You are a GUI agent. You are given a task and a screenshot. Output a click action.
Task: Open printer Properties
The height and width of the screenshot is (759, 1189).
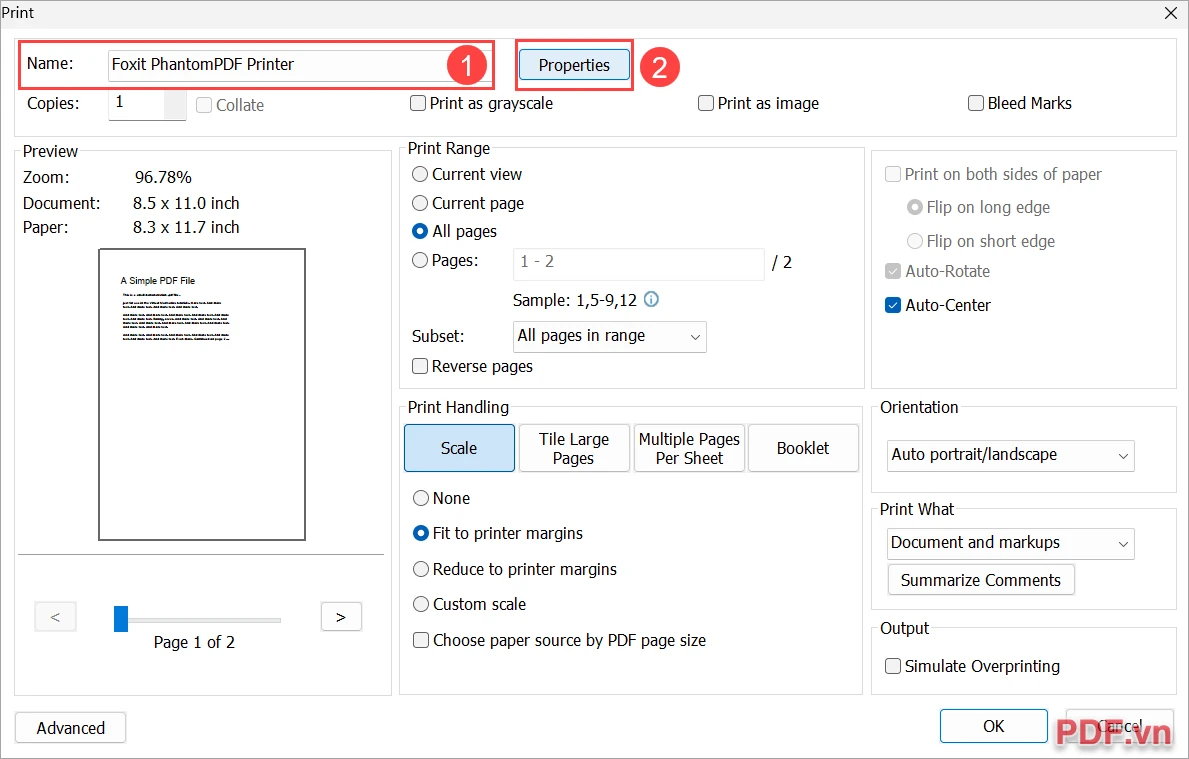point(574,65)
